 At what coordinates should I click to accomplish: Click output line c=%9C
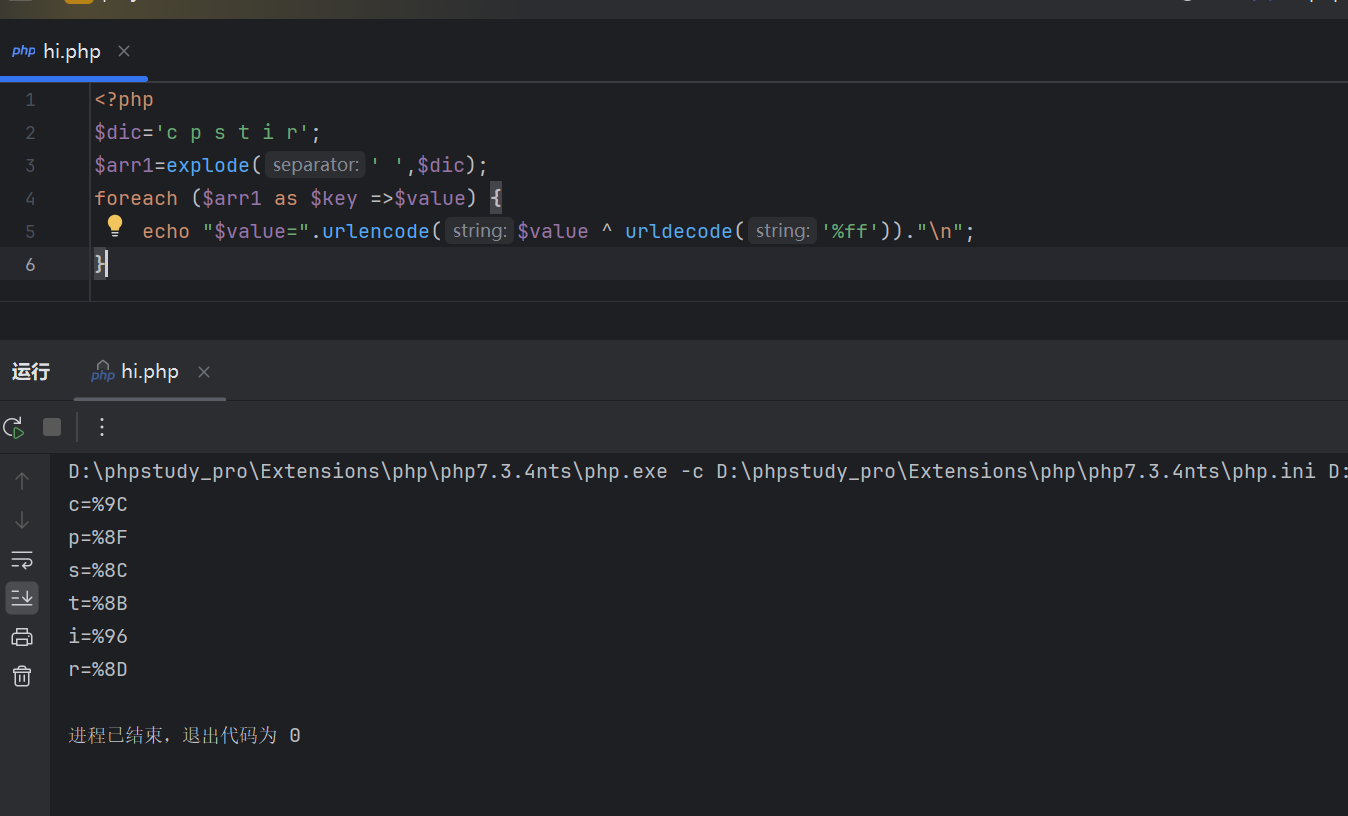98,505
